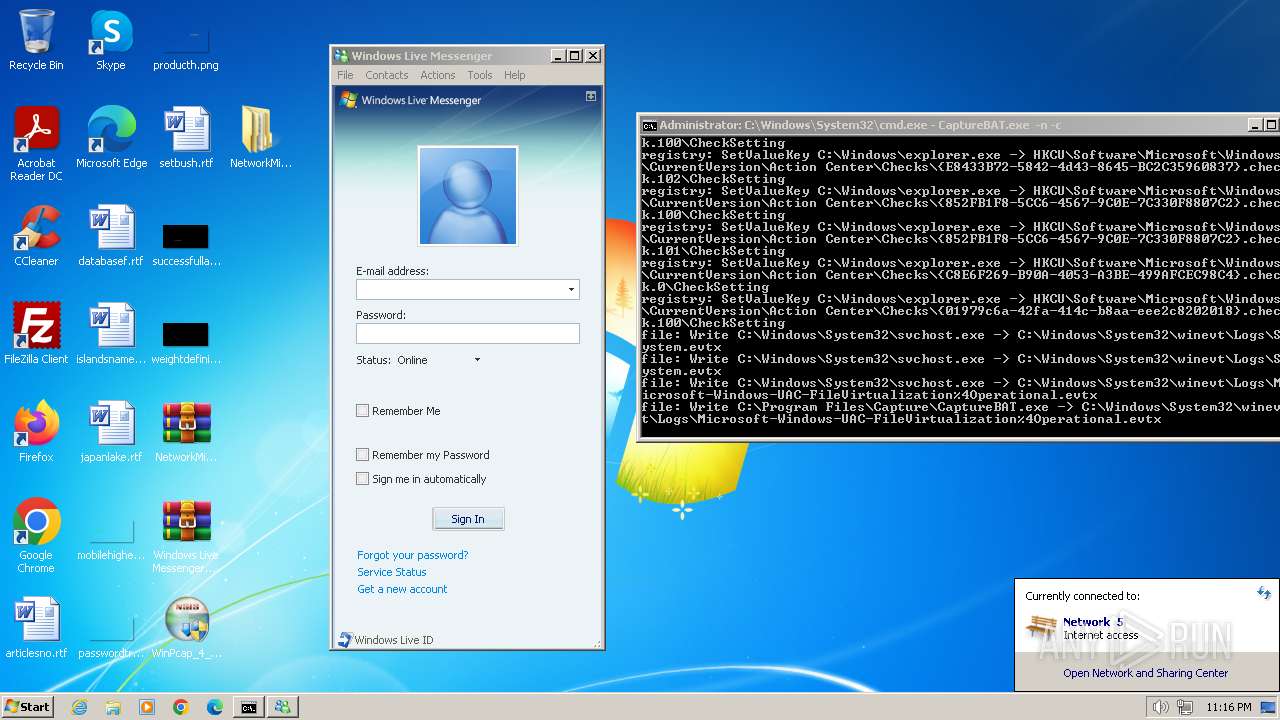Viewport: 1280px width, 720px height.
Task: Click the Password input field
Action: click(x=467, y=333)
